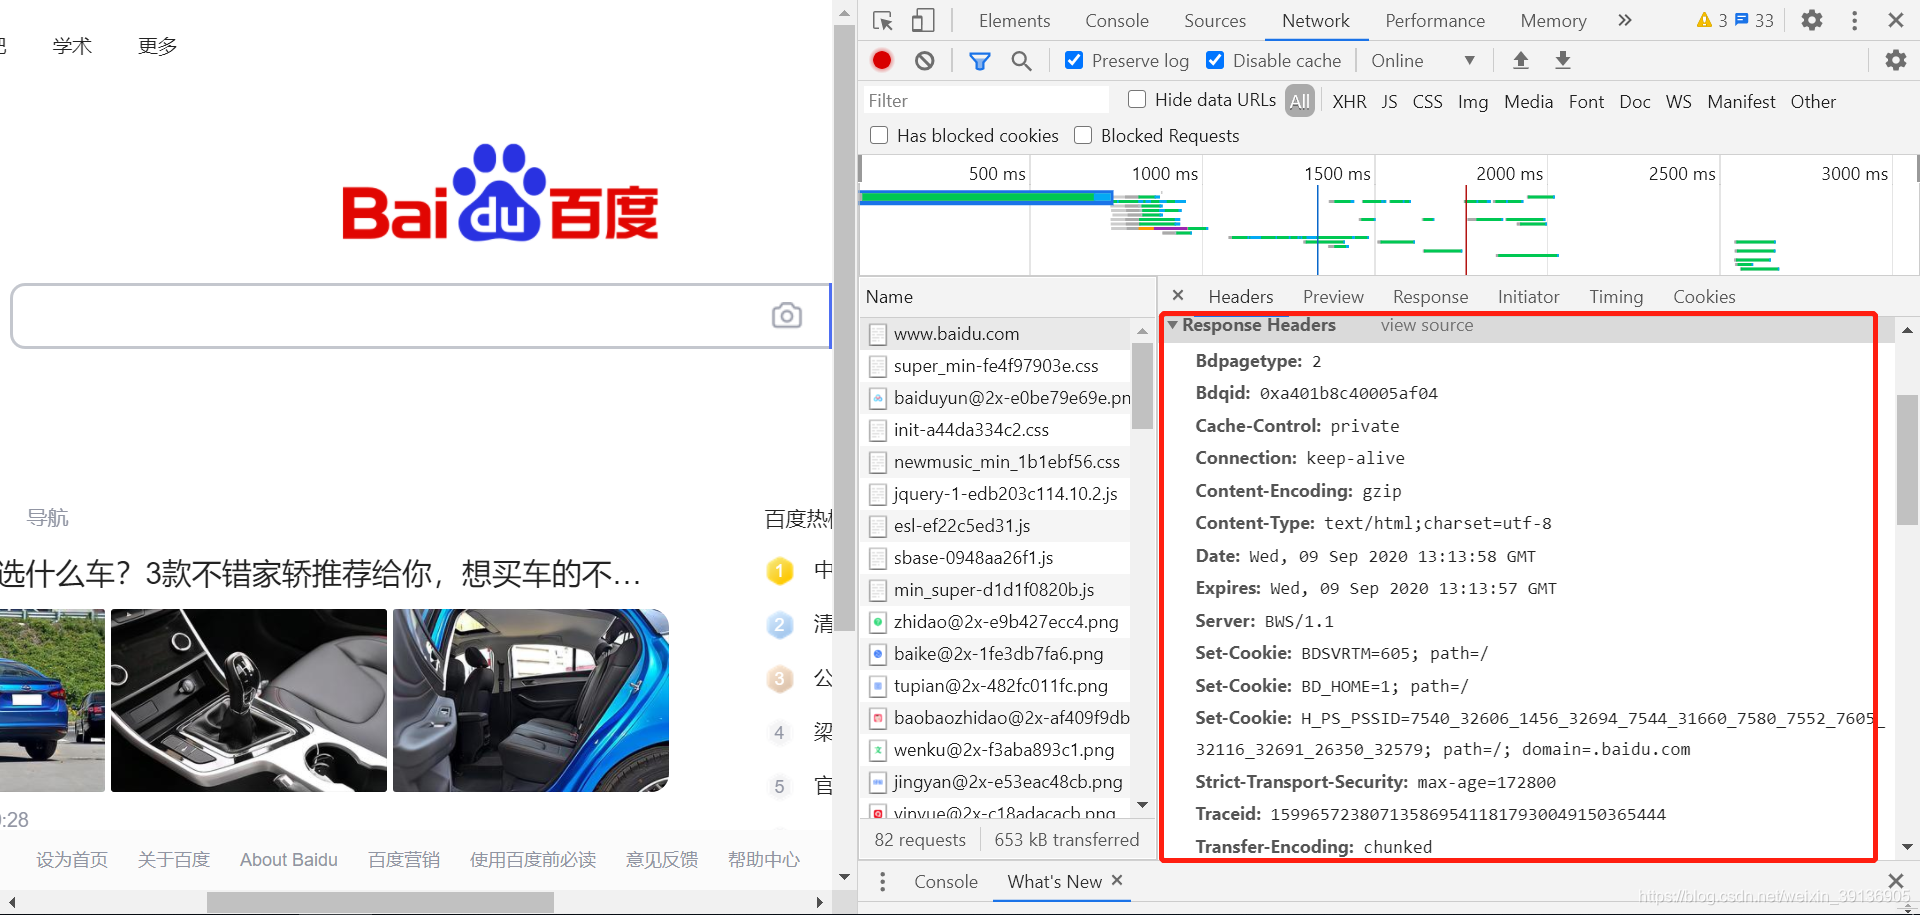1920x915 pixels.
Task: Click the camera image search icon
Action: click(x=787, y=316)
